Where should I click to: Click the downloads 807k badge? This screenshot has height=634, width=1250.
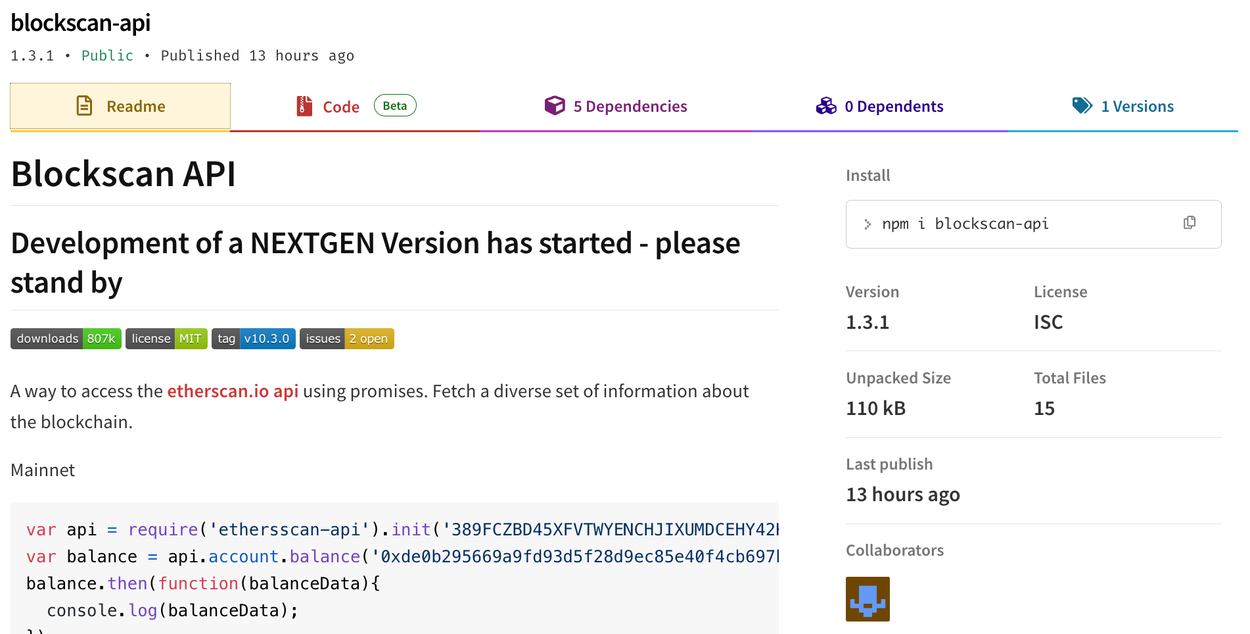(x=65, y=338)
